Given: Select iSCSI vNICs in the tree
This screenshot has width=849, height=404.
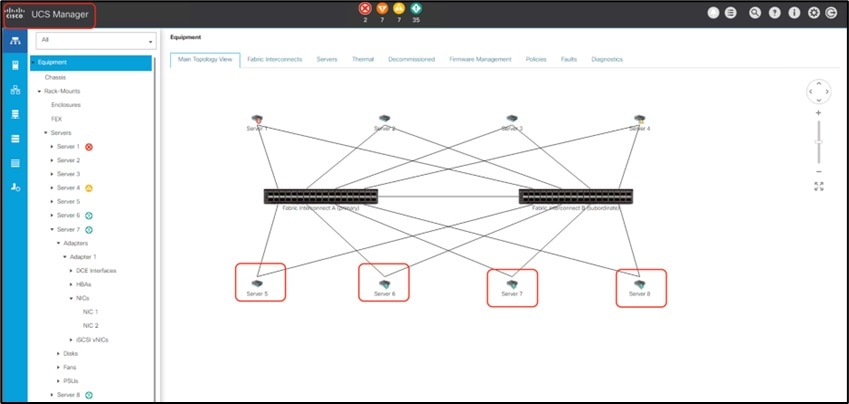Looking at the screenshot, I should (92, 340).
